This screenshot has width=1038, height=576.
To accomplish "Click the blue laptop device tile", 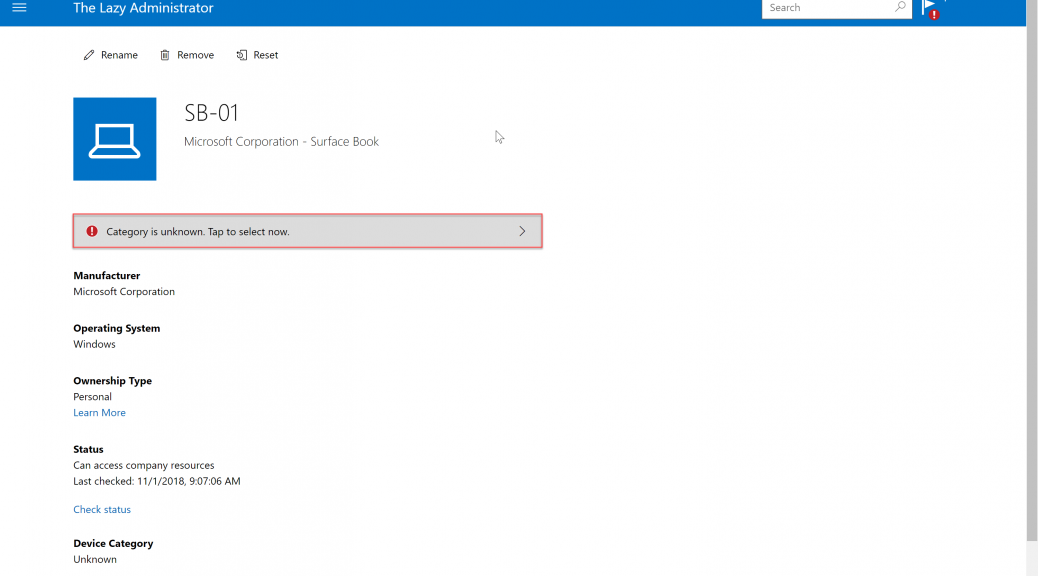I will pyautogui.click(x=115, y=139).
